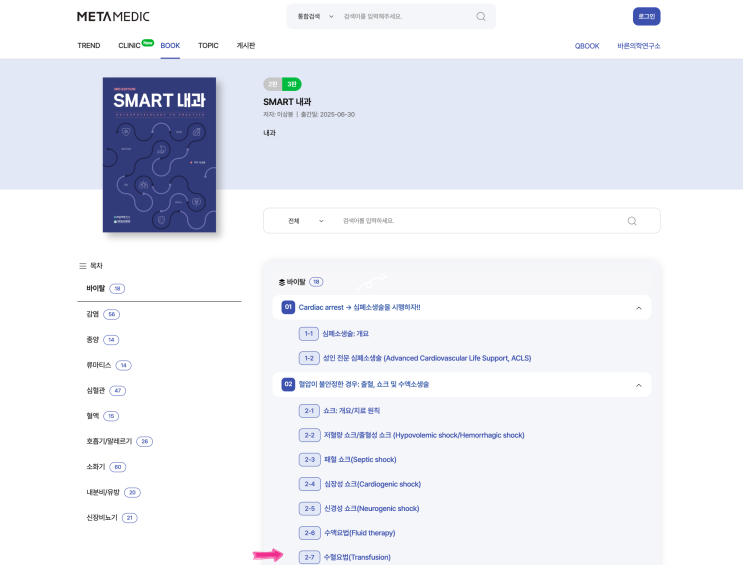Open the TOPIC tab

point(208,46)
